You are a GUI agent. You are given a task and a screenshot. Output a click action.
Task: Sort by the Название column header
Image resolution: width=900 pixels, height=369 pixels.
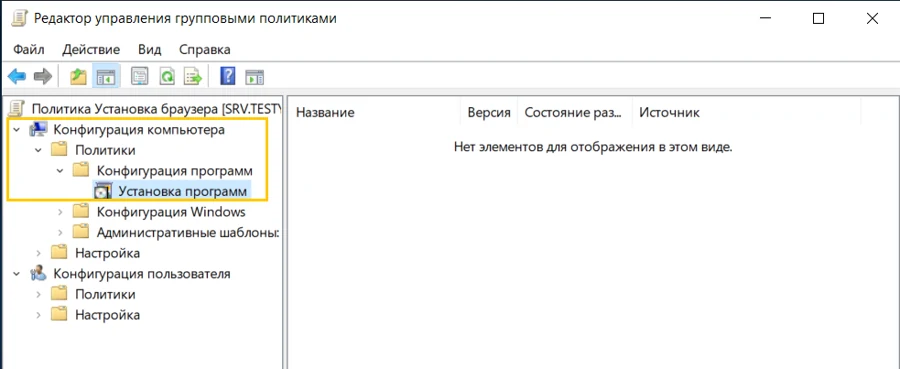pos(374,112)
